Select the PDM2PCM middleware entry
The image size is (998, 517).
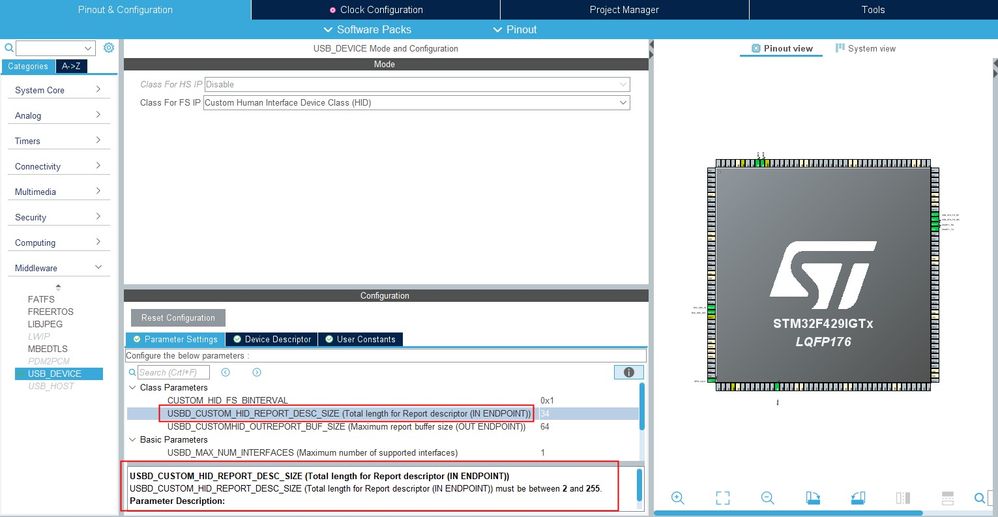[49, 361]
